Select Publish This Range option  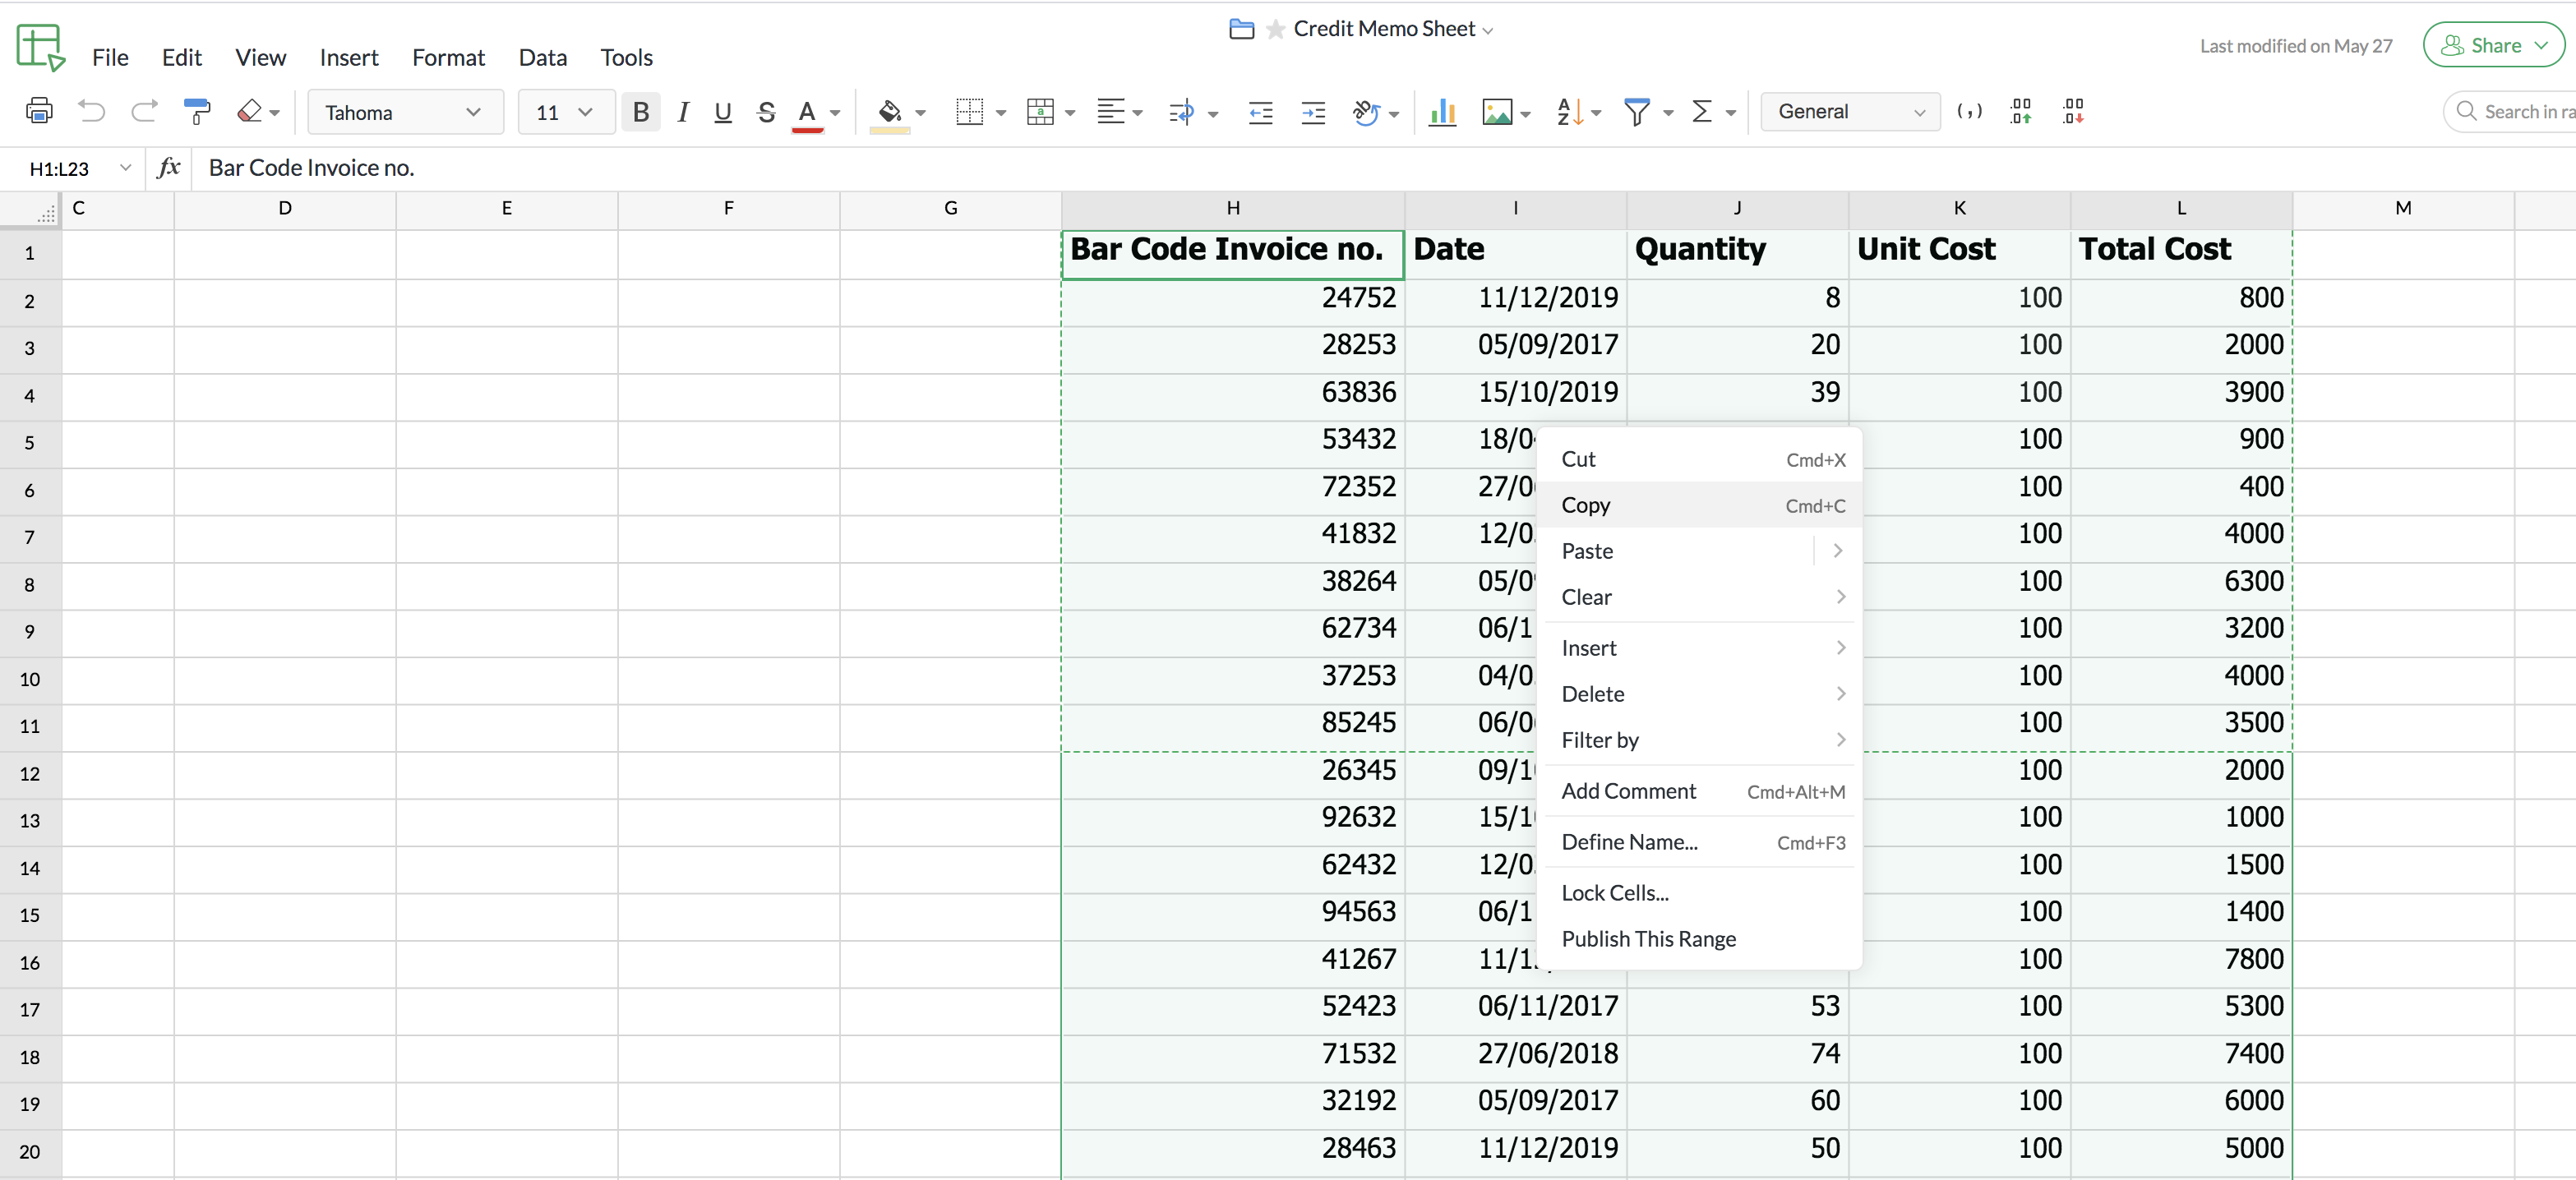click(x=1648, y=938)
